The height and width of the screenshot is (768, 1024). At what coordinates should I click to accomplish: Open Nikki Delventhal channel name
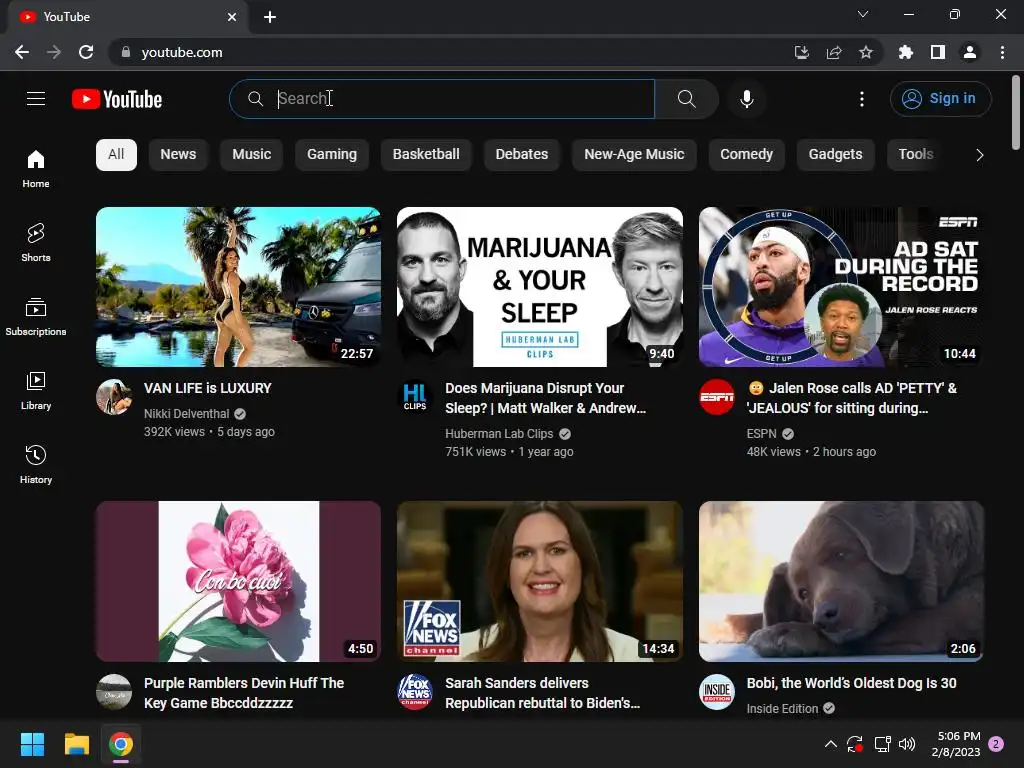point(186,413)
